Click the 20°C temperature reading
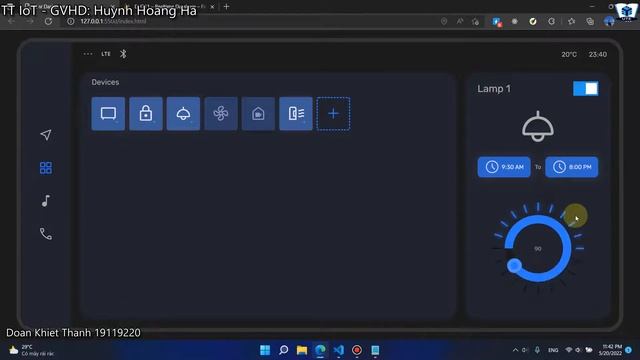The image size is (640, 360). (569, 54)
